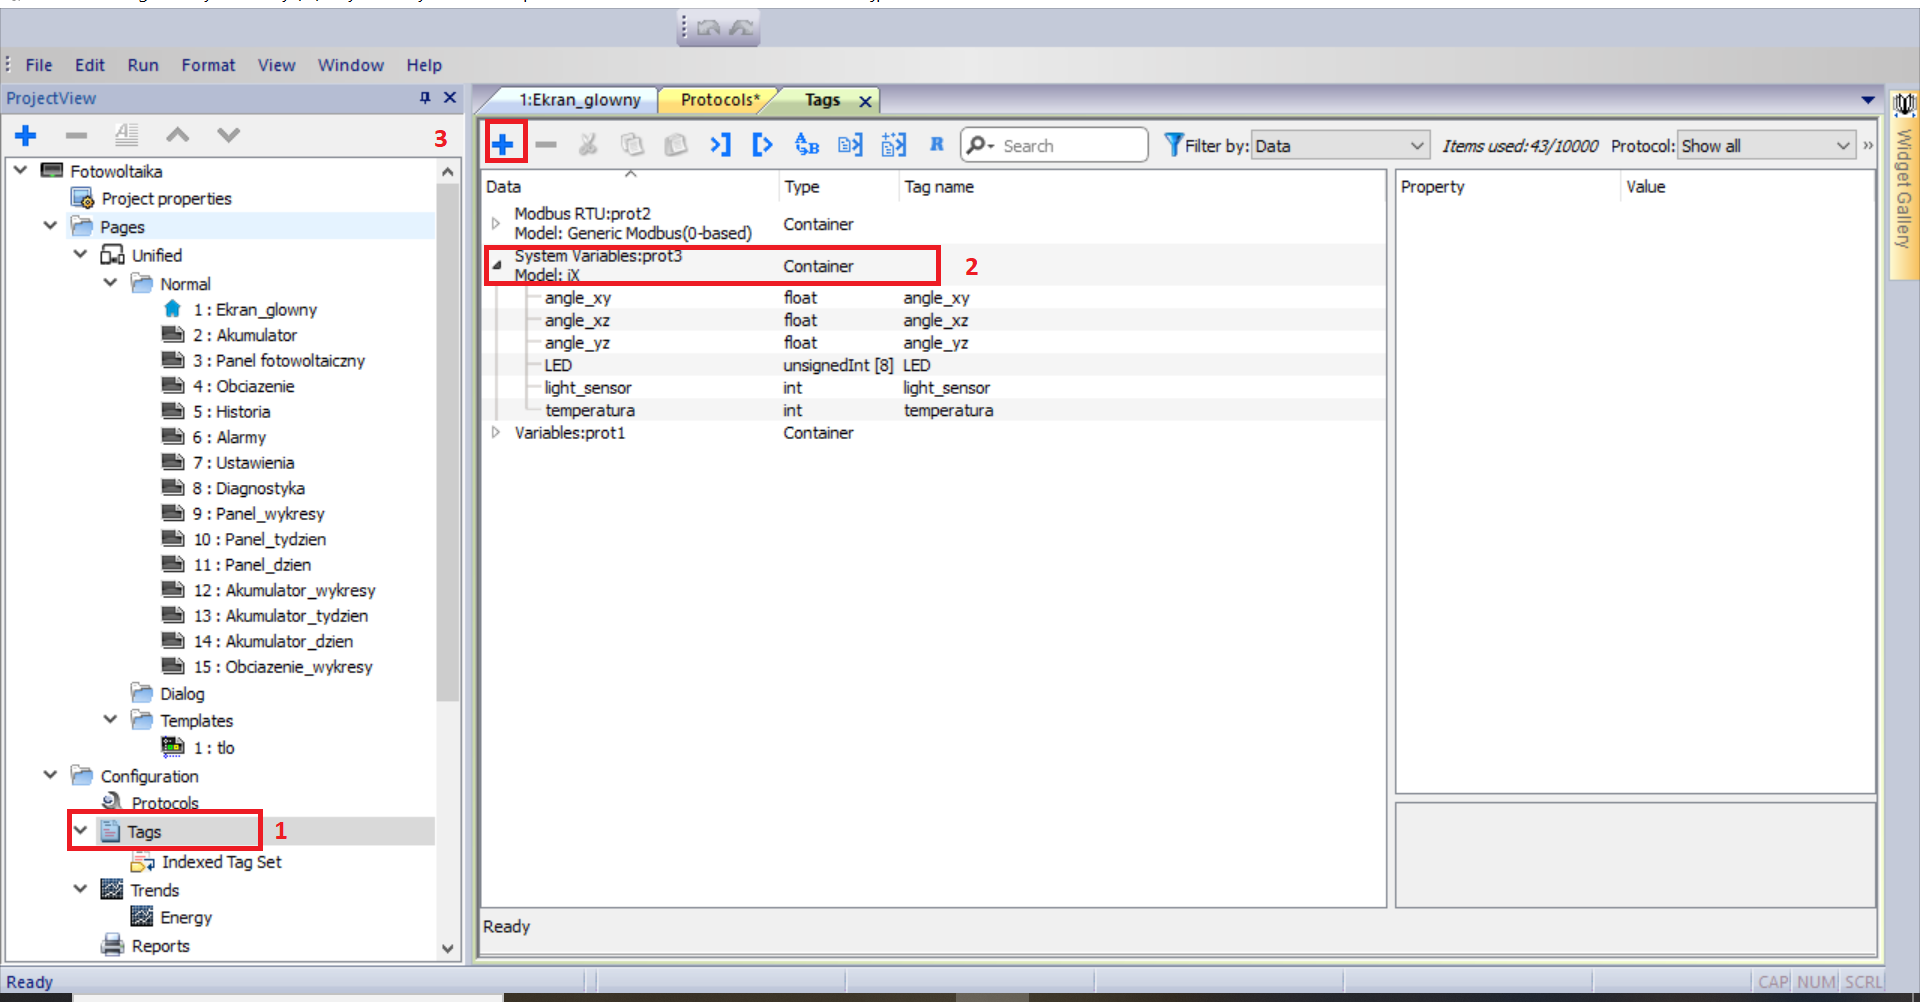Click the filter funnel icon

(1173, 145)
